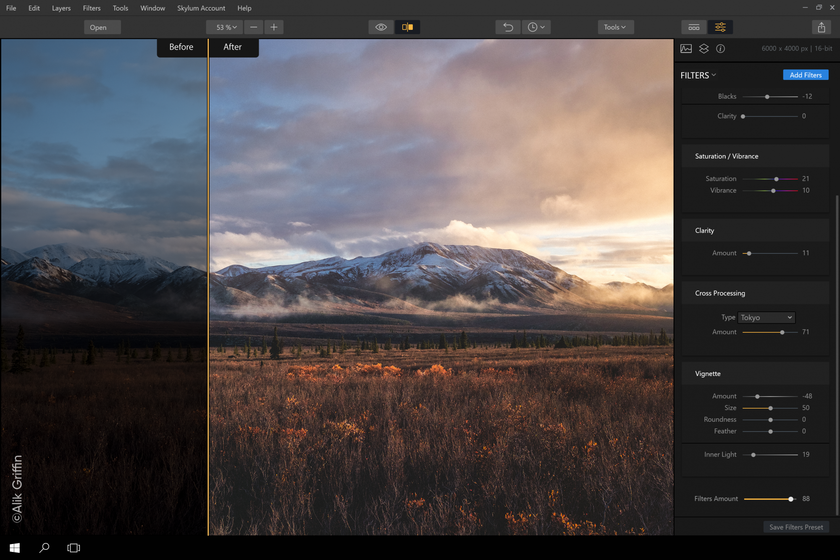This screenshot has height=560, width=840.
Task: Show the image info icon
Action: tap(721, 49)
